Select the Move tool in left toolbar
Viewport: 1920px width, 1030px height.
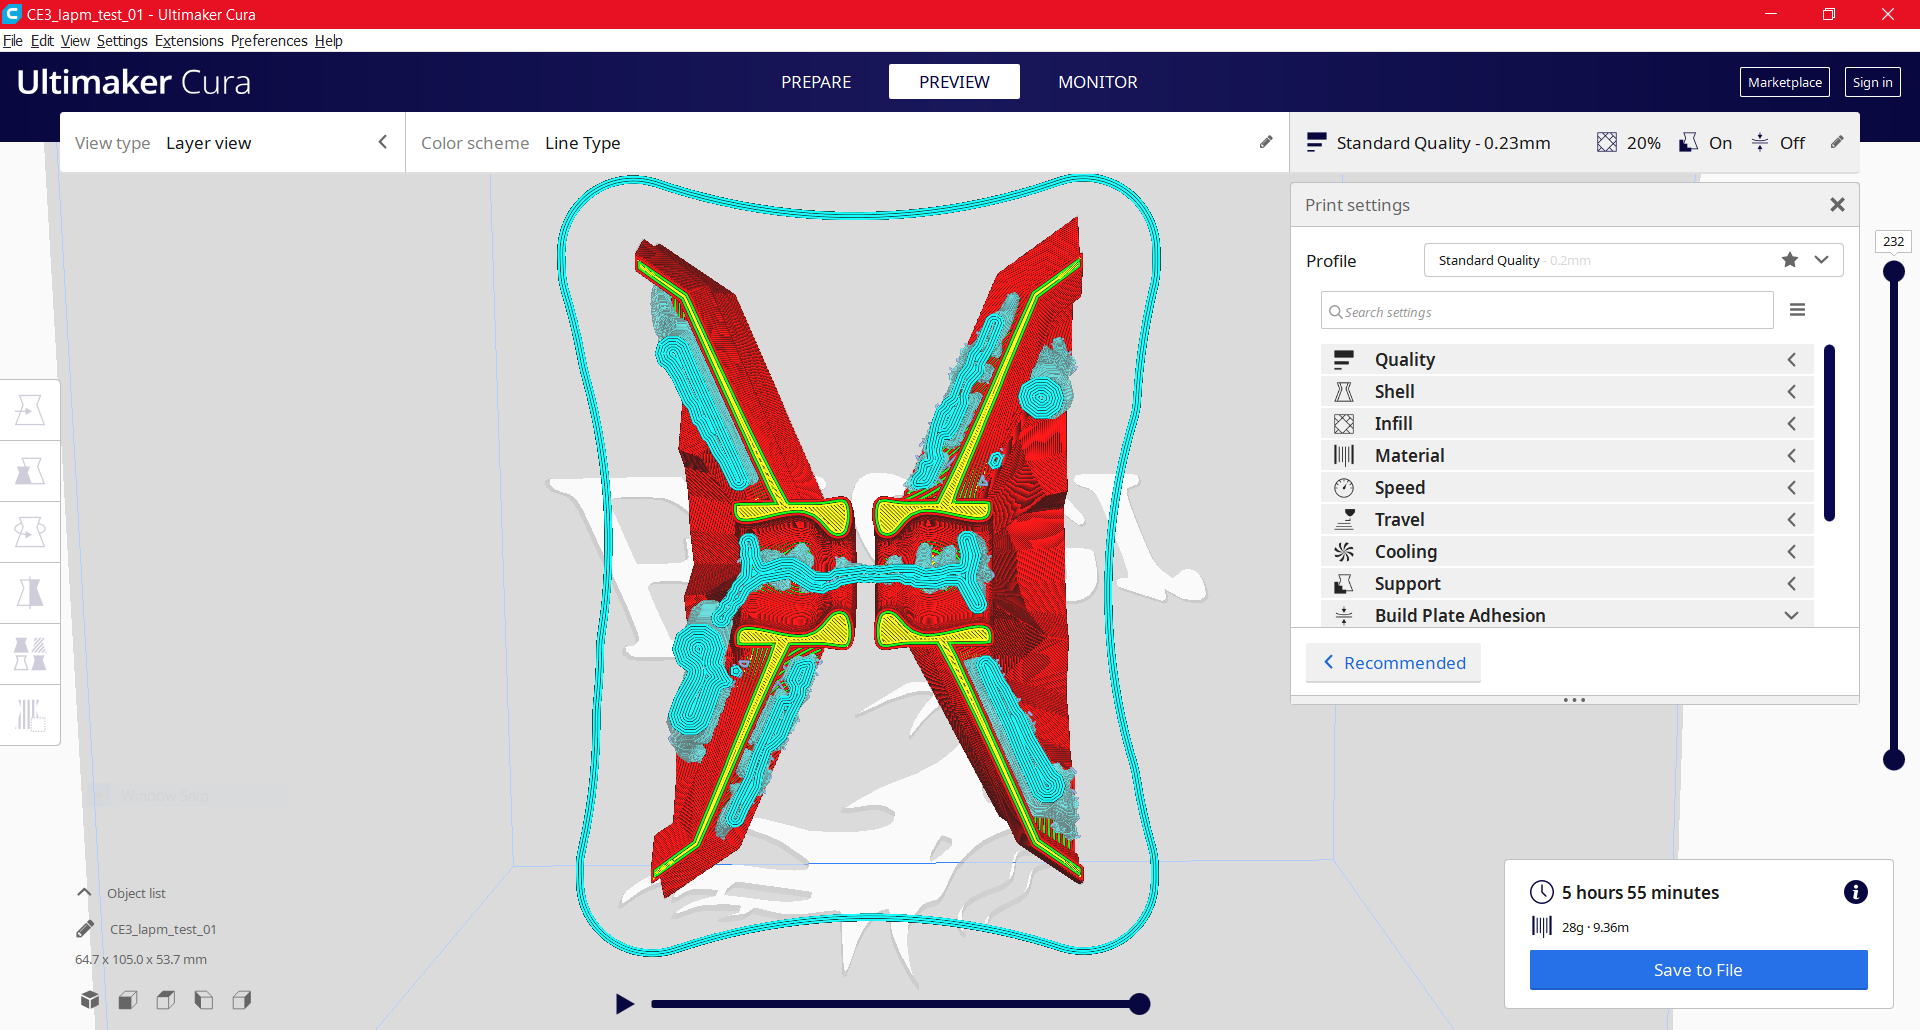[x=30, y=410]
